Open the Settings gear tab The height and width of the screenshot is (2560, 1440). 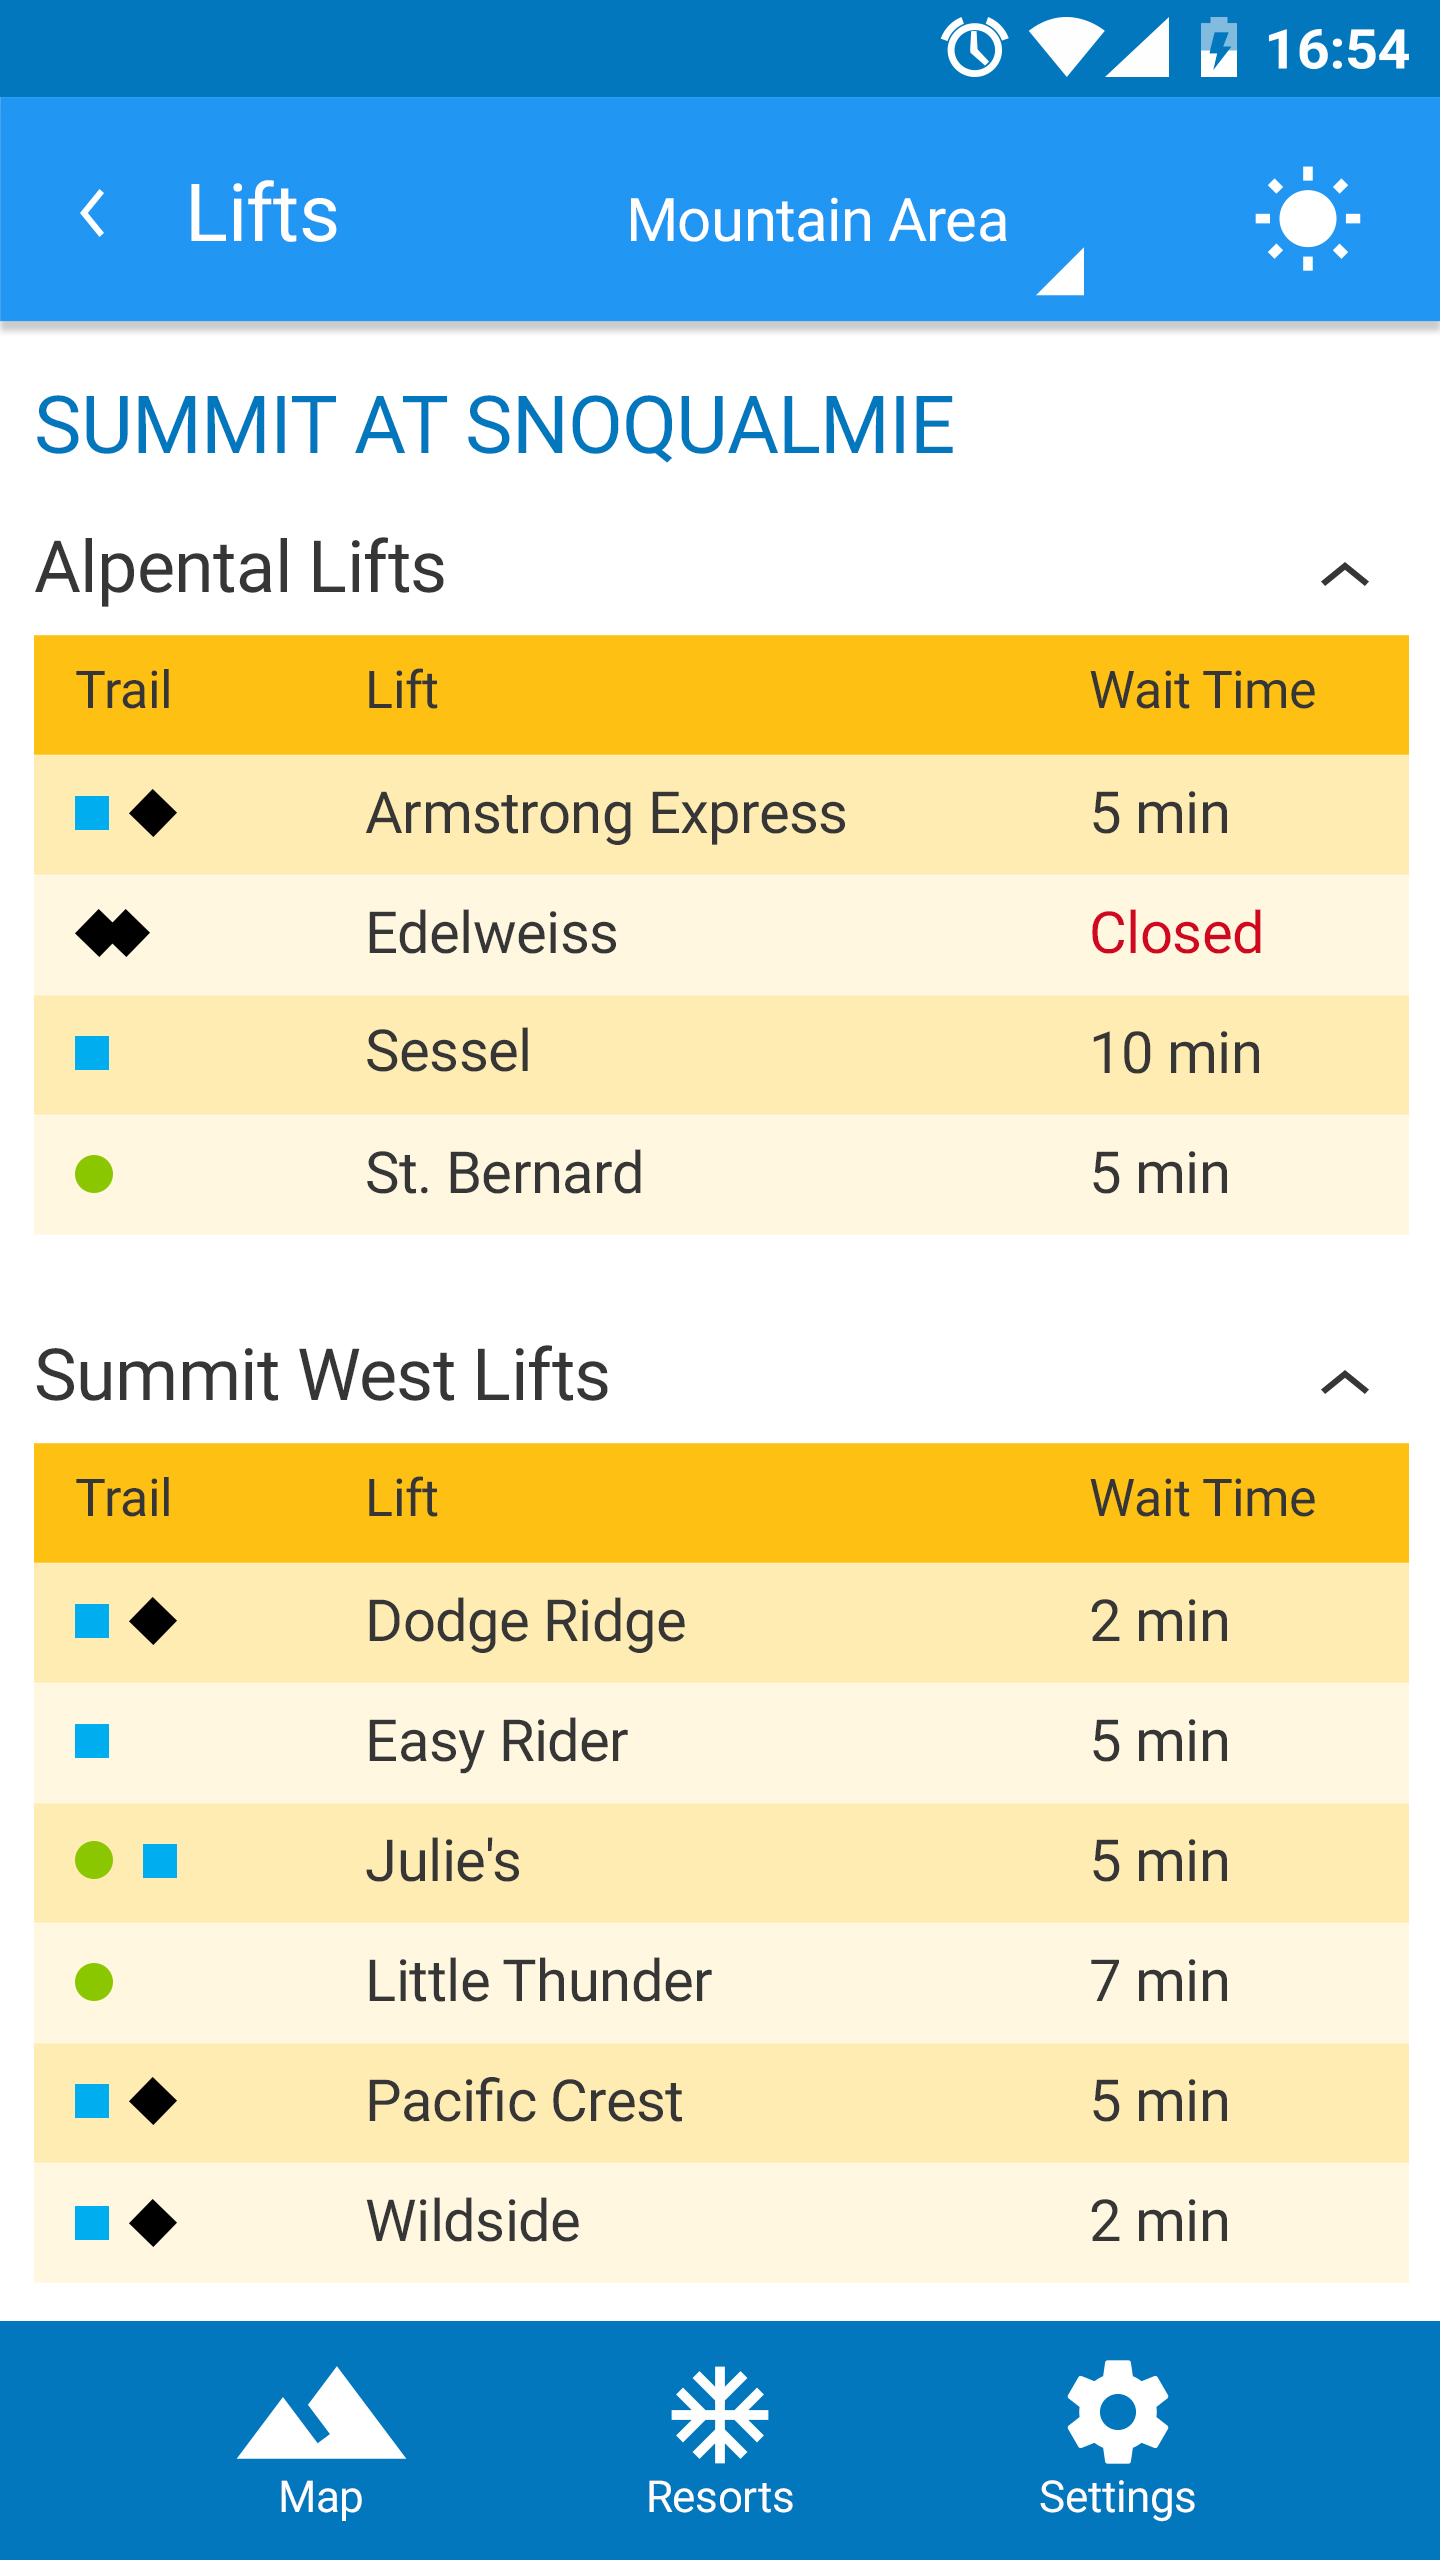click(x=1117, y=2440)
